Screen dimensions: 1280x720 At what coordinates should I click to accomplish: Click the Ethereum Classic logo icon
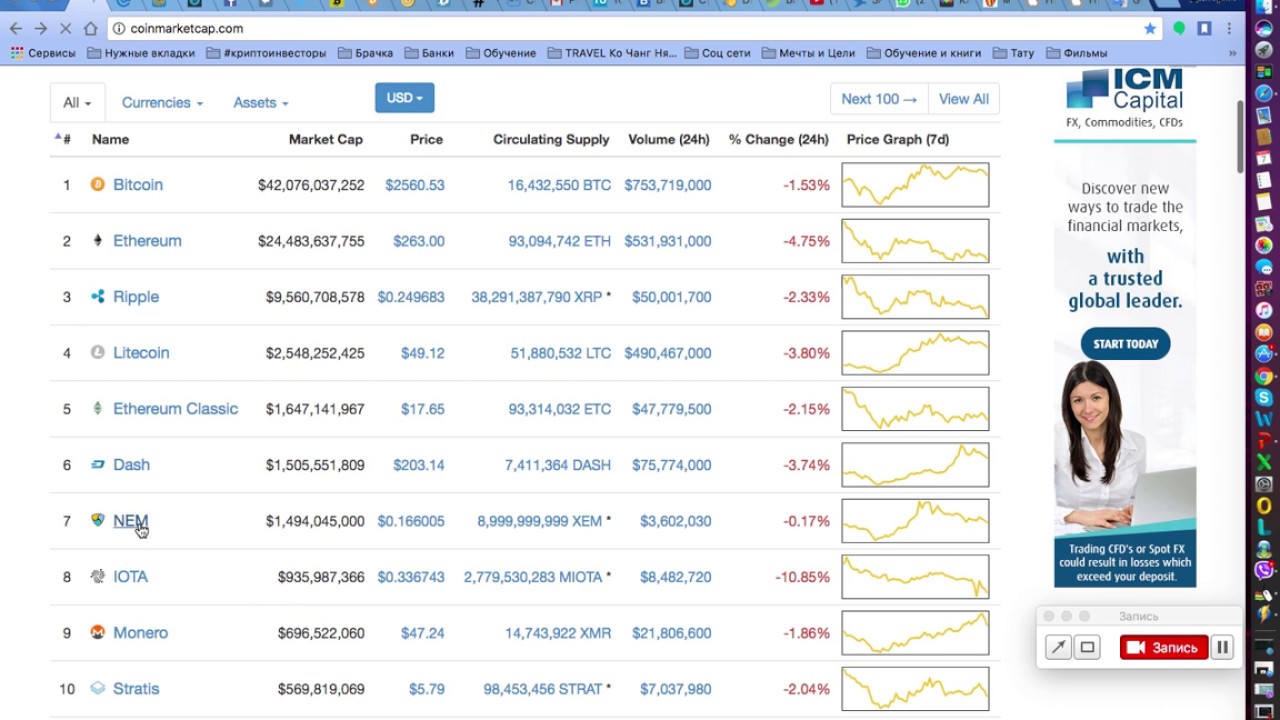point(97,409)
